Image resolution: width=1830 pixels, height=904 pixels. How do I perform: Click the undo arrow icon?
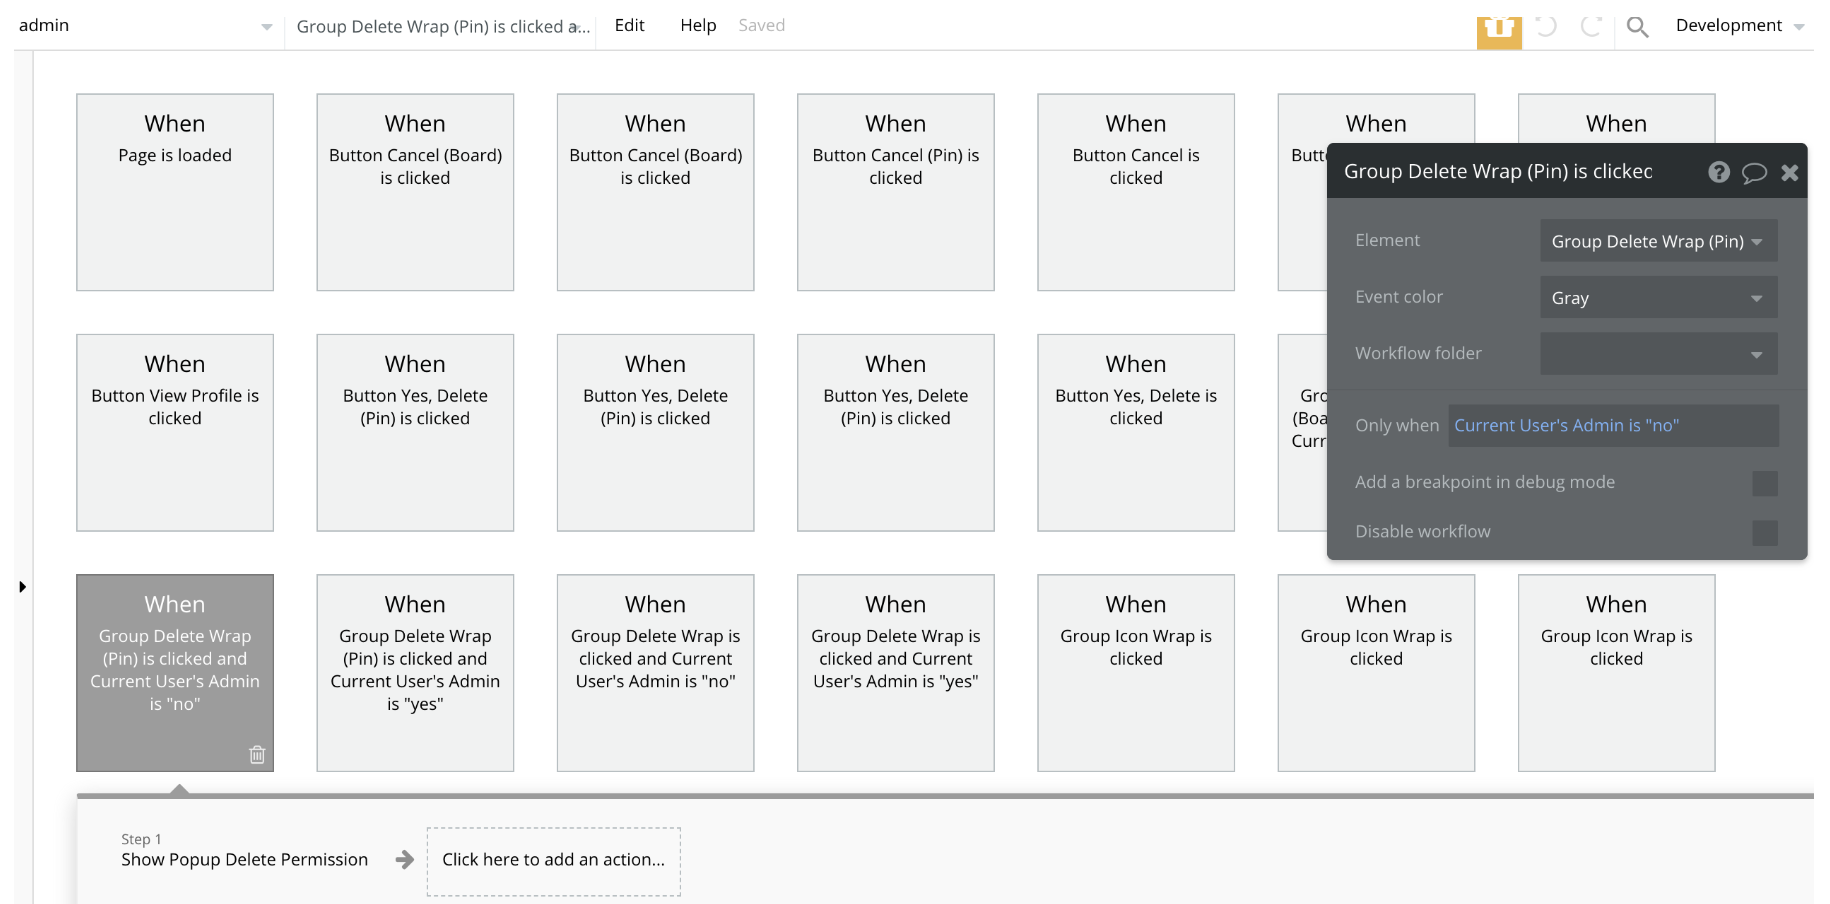[x=1546, y=26]
